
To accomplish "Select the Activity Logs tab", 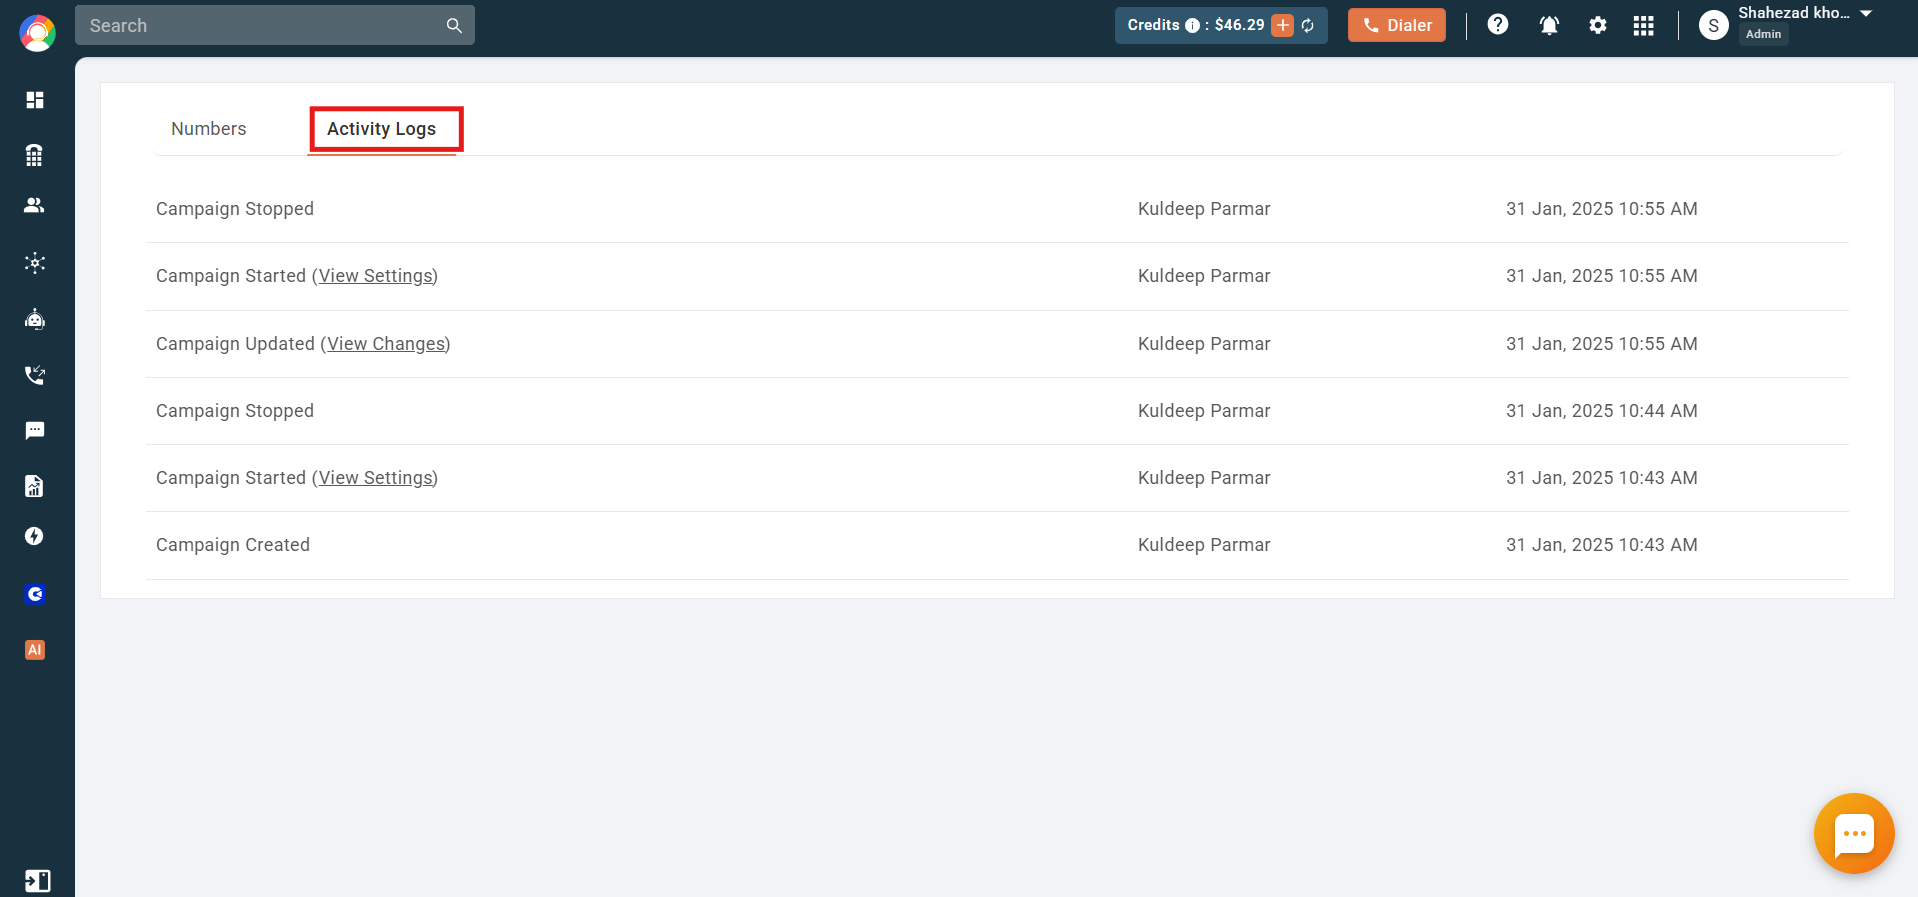I will click(x=382, y=129).
